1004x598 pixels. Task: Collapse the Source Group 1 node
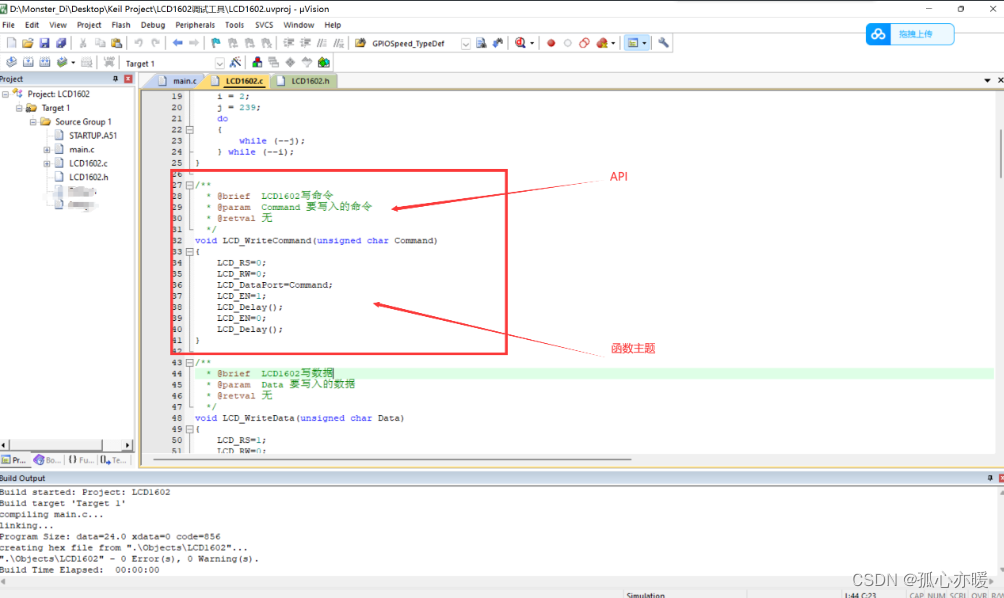33,122
